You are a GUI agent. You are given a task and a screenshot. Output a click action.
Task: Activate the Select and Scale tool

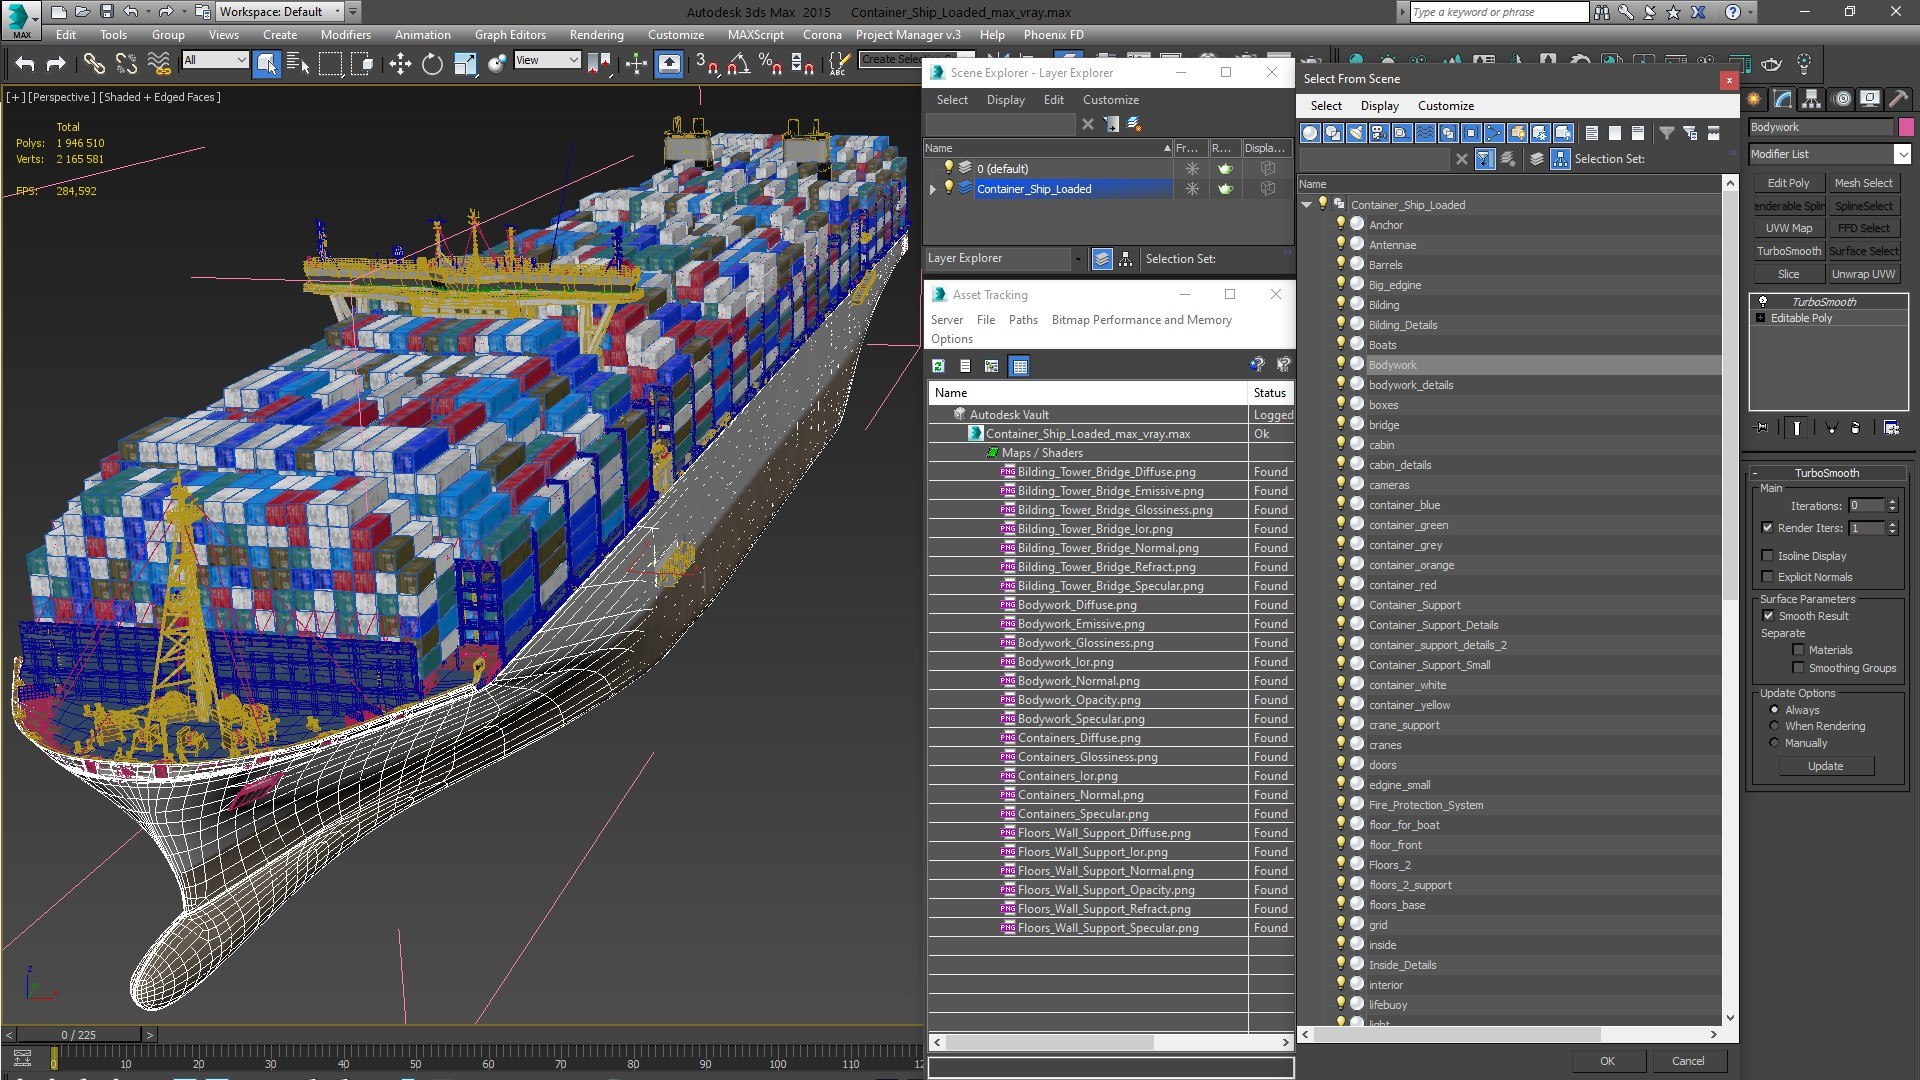(465, 64)
